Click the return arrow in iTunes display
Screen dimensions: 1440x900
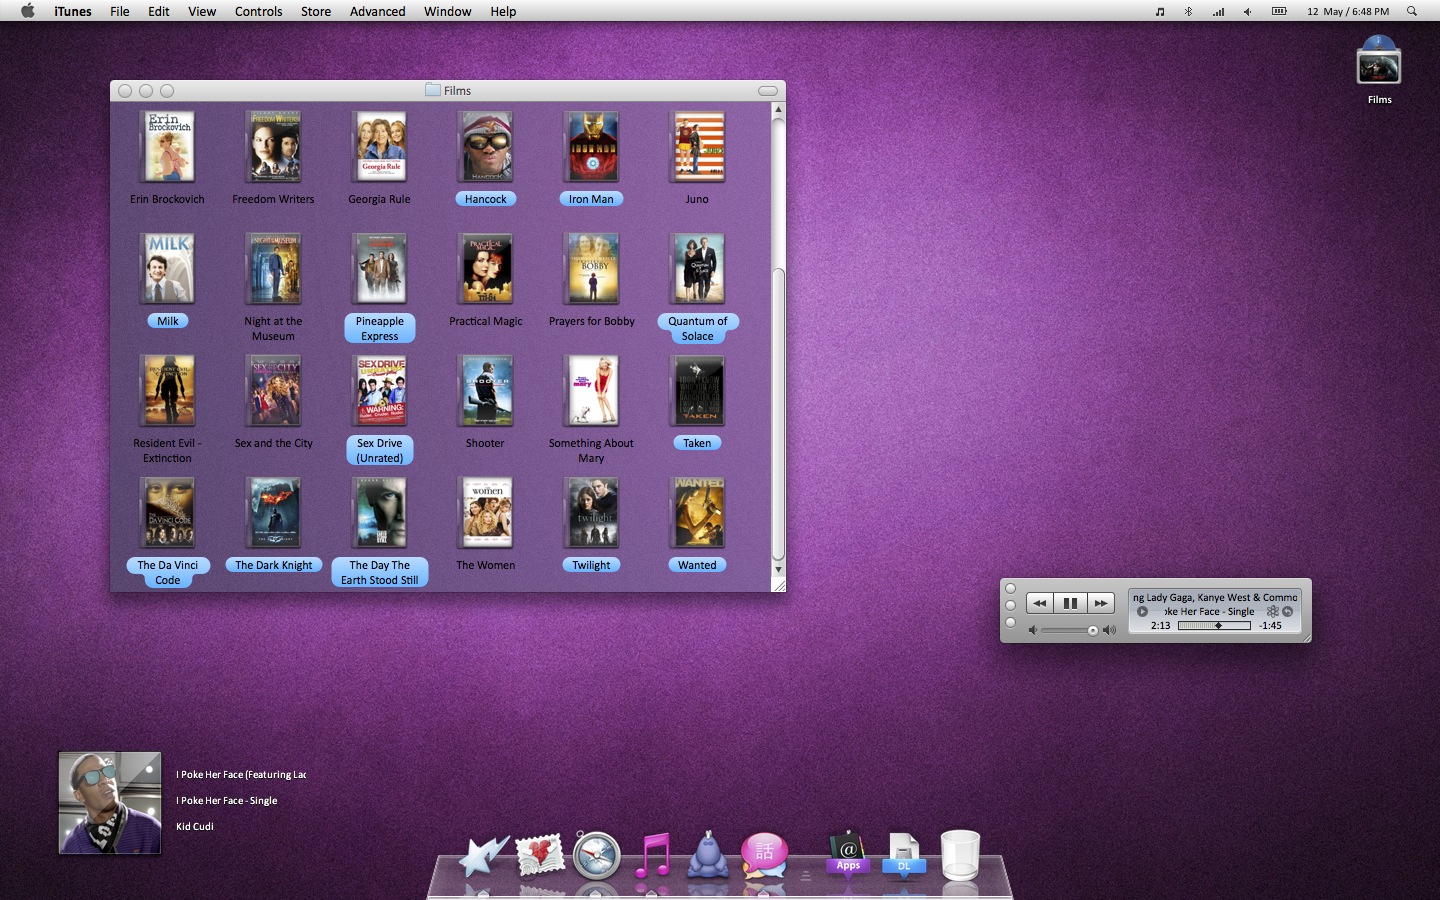(1288, 611)
